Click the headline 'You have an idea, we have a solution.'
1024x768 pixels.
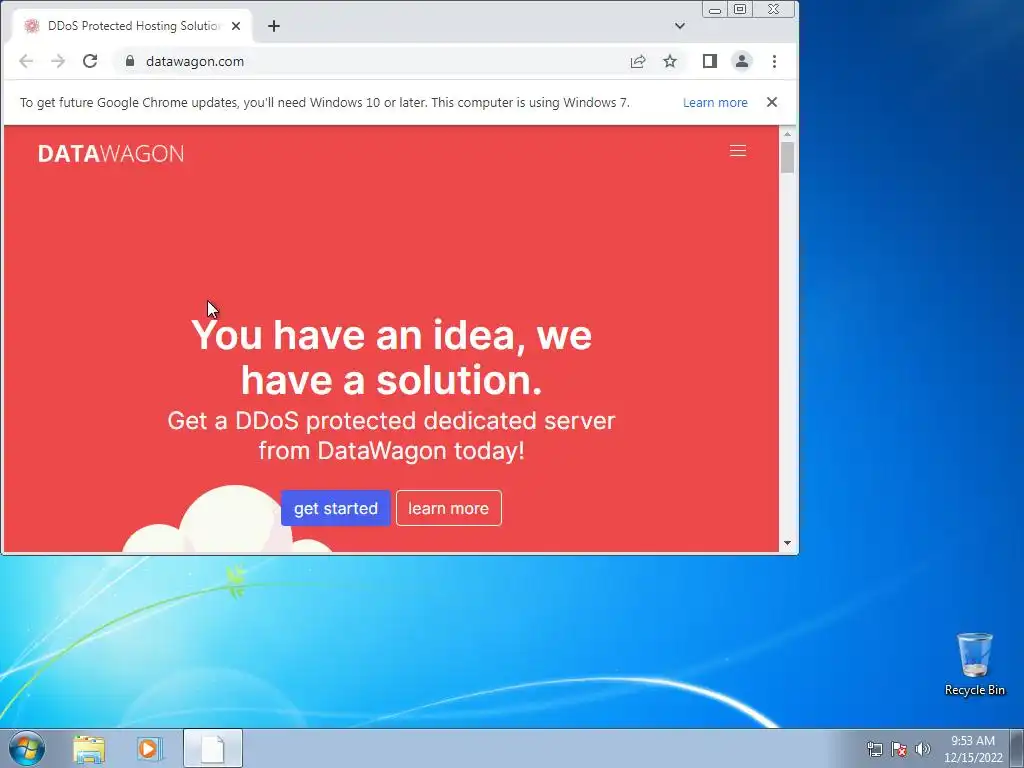391,357
